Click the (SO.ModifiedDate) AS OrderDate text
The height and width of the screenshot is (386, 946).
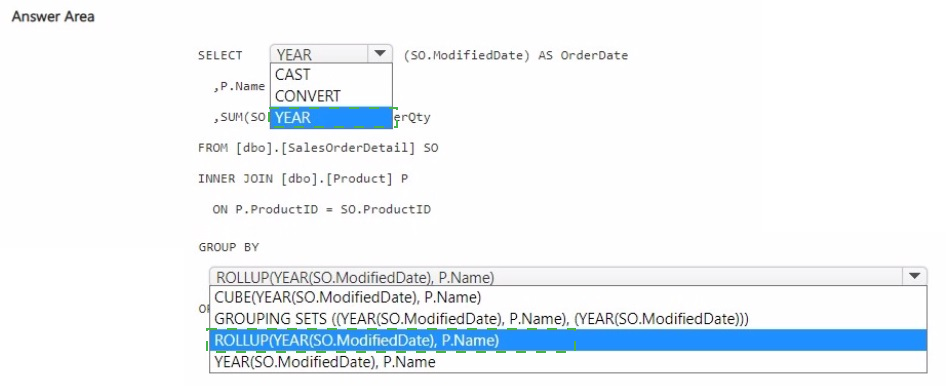pyautogui.click(x=516, y=55)
